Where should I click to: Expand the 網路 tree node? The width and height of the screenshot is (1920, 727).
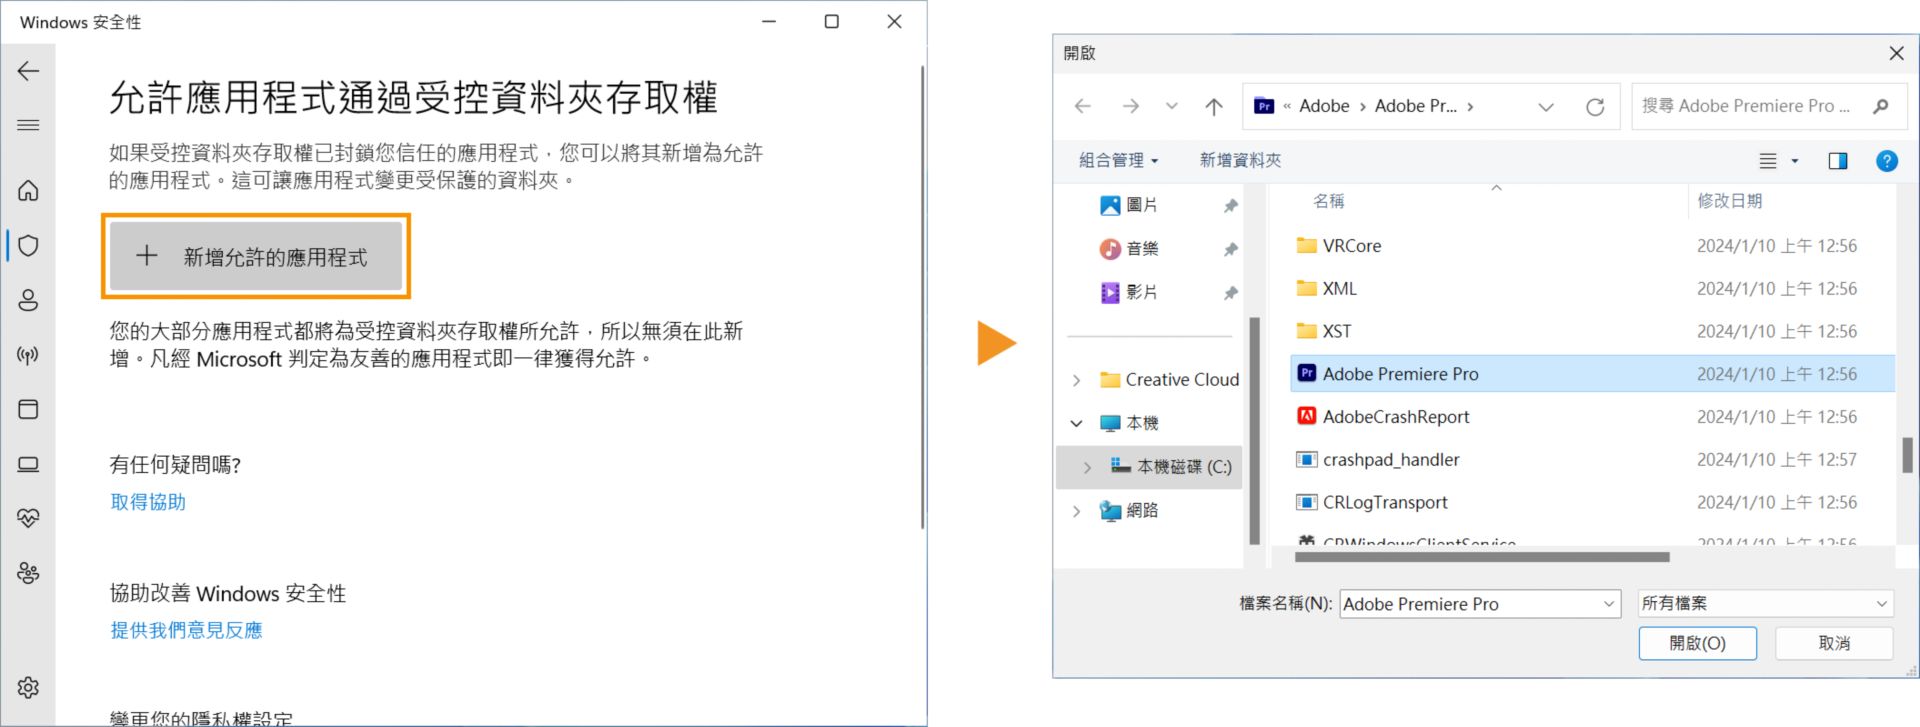click(1076, 511)
